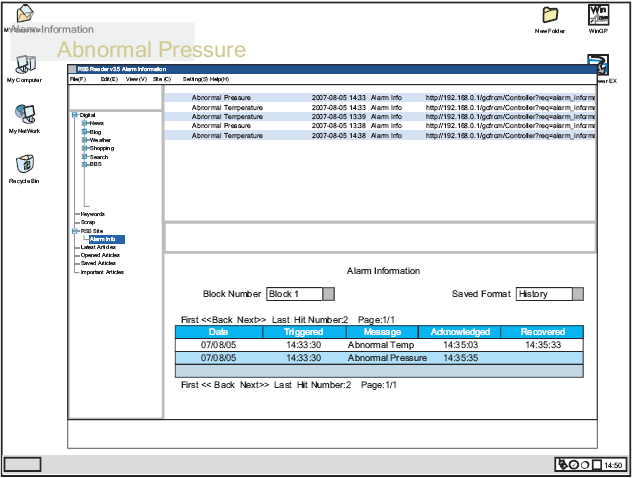The width and height of the screenshot is (632, 478).
Task: Open the Saved Format dropdown
Action: click(x=577, y=294)
